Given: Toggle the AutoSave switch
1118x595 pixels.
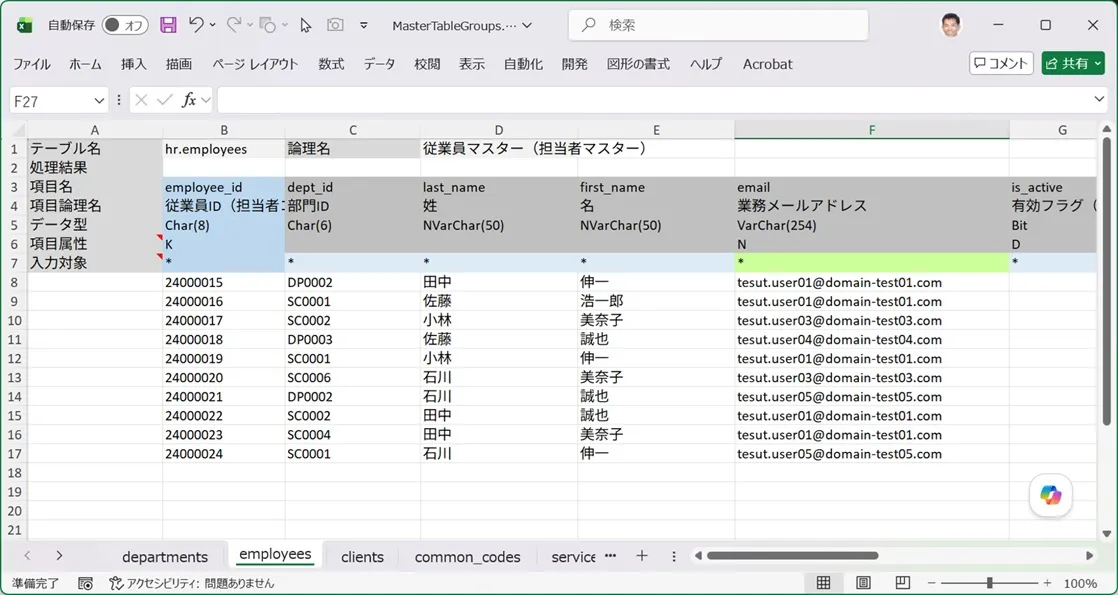Looking at the screenshot, I should click(125, 26).
